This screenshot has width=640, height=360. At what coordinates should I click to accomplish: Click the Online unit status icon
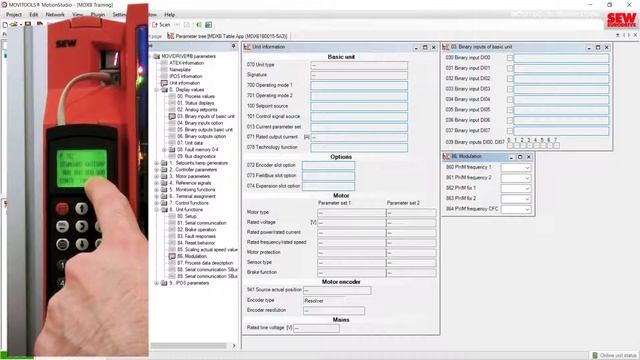tap(595, 356)
